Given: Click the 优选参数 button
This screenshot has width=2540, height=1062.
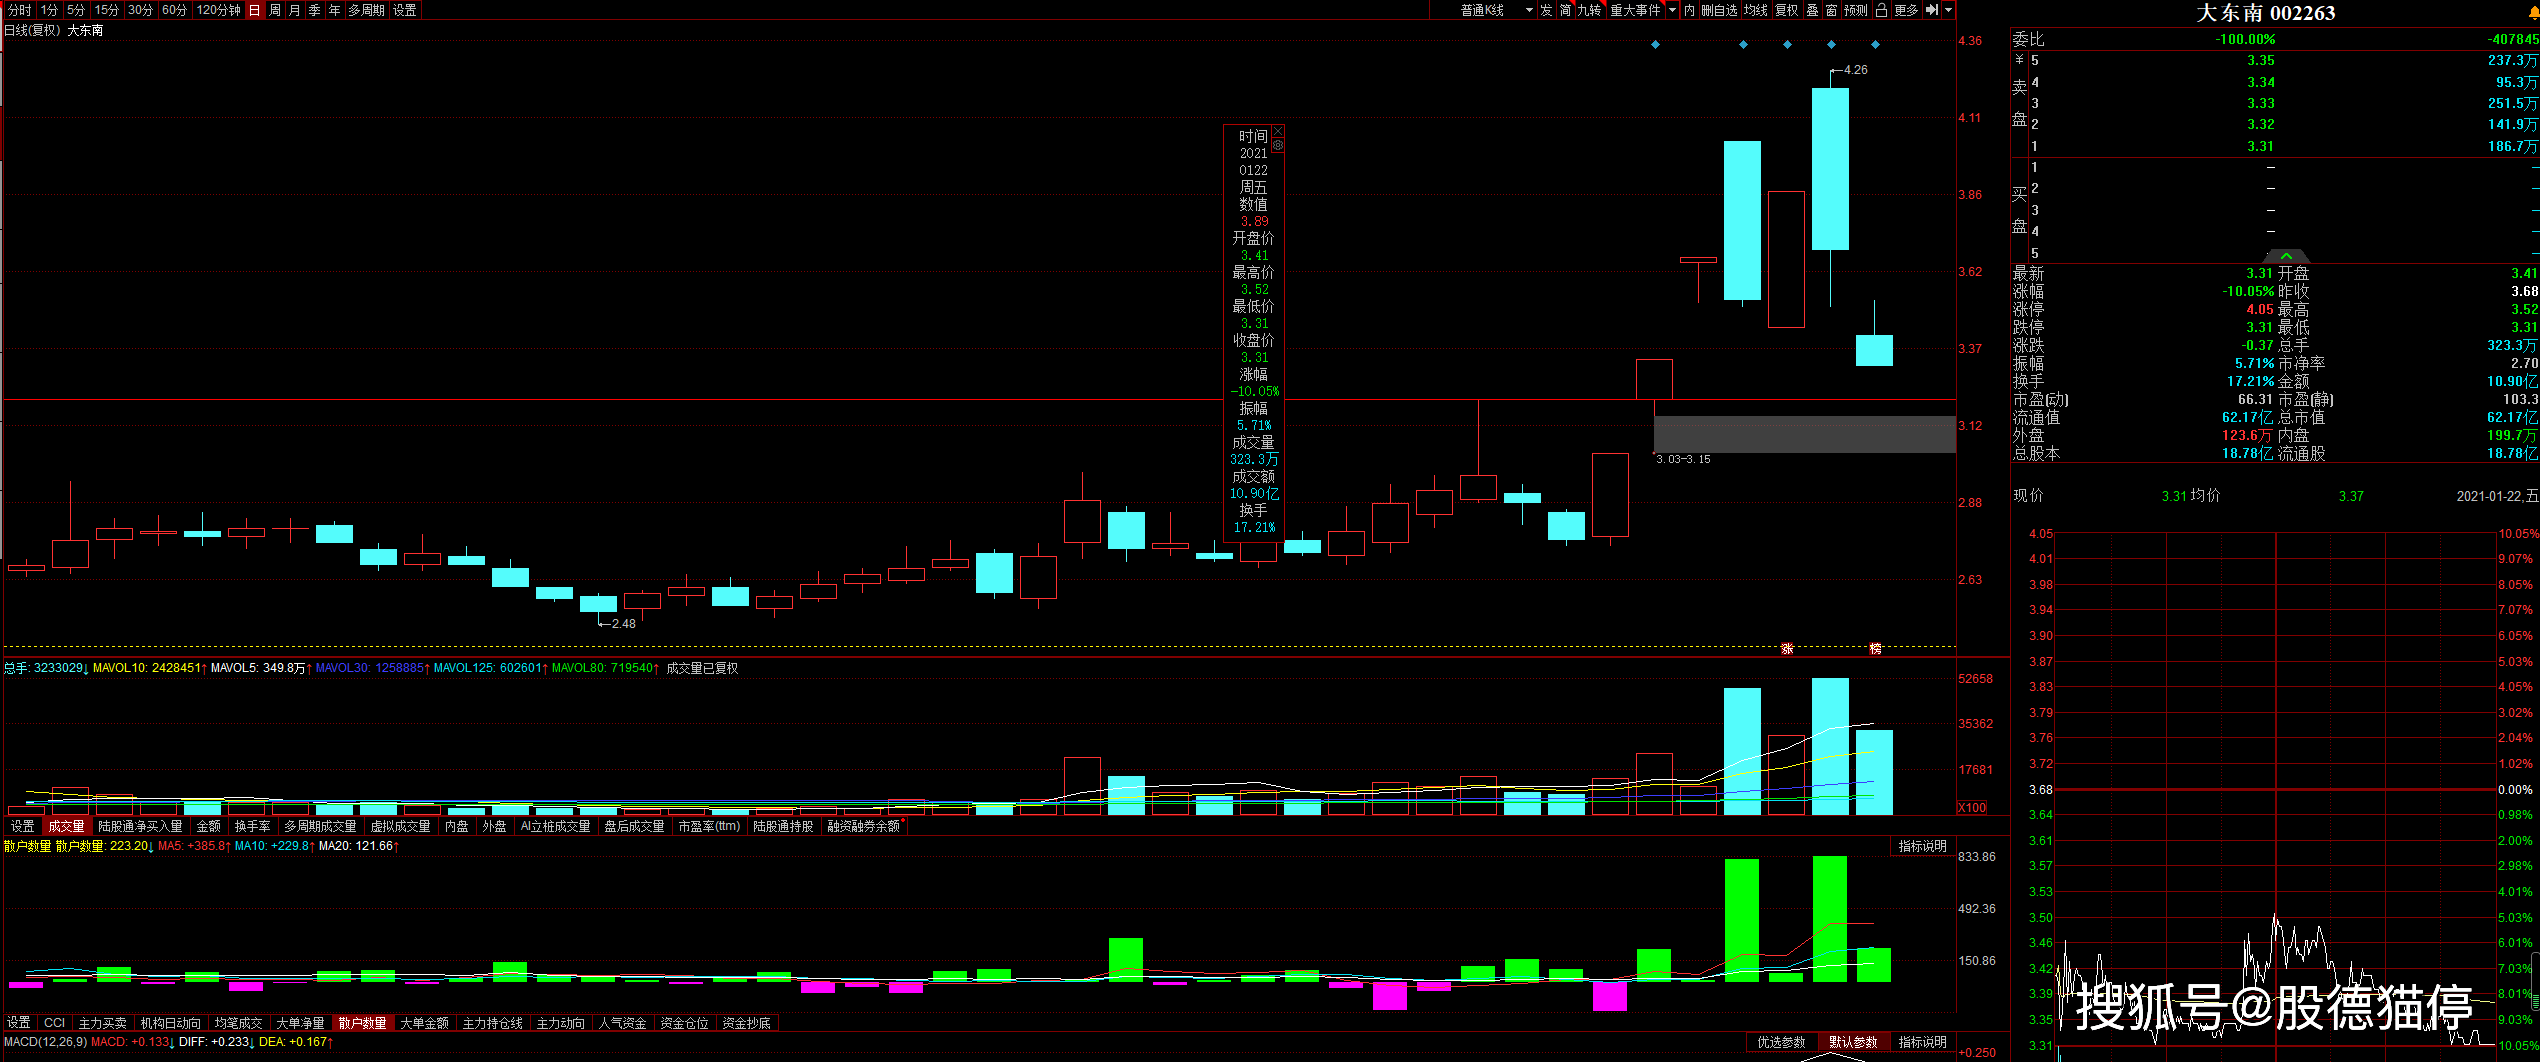Looking at the screenshot, I should tap(1781, 1042).
